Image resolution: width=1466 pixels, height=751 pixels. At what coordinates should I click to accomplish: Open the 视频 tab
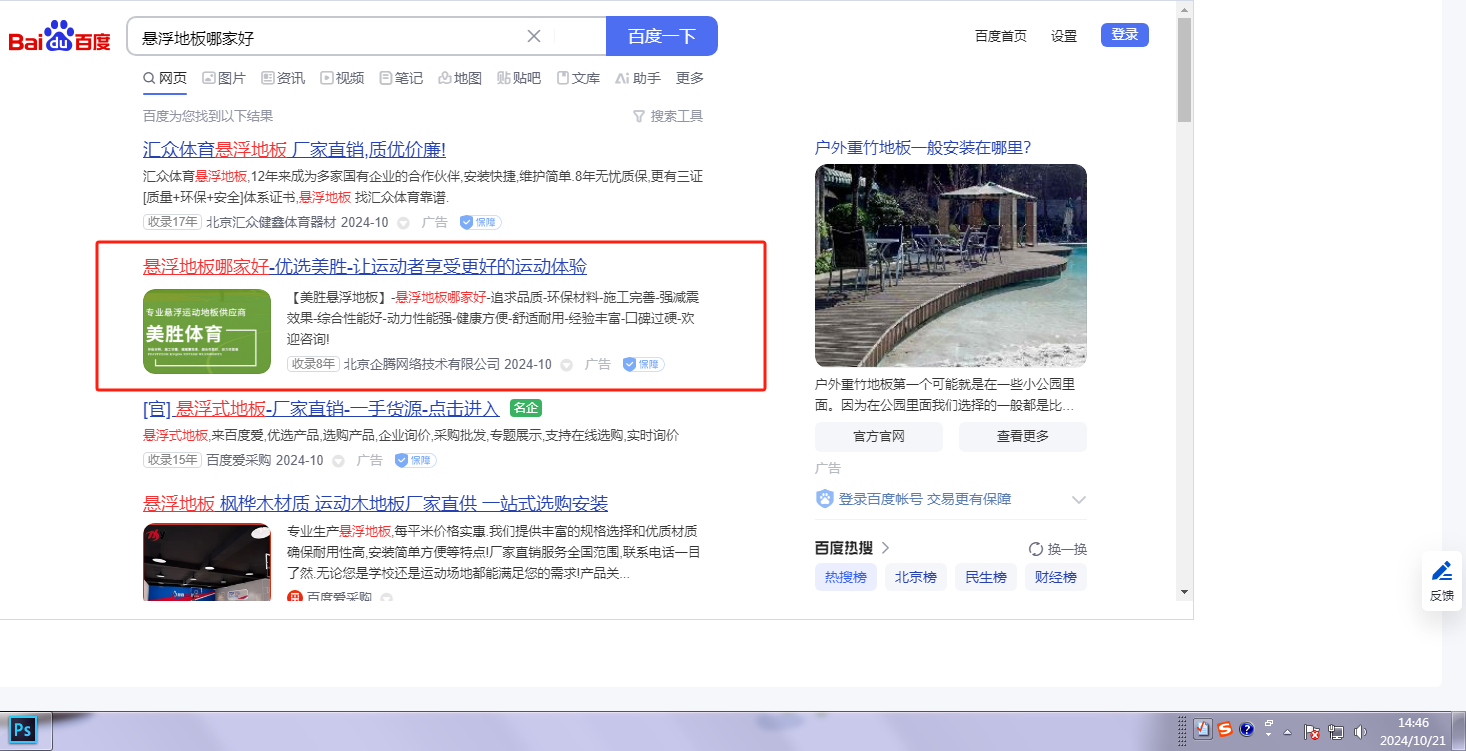tap(342, 78)
